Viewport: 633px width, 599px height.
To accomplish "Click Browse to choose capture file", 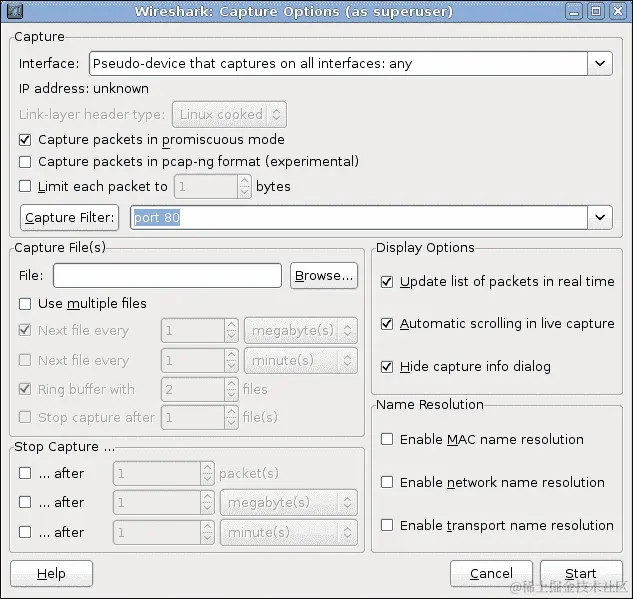I will point(324,276).
